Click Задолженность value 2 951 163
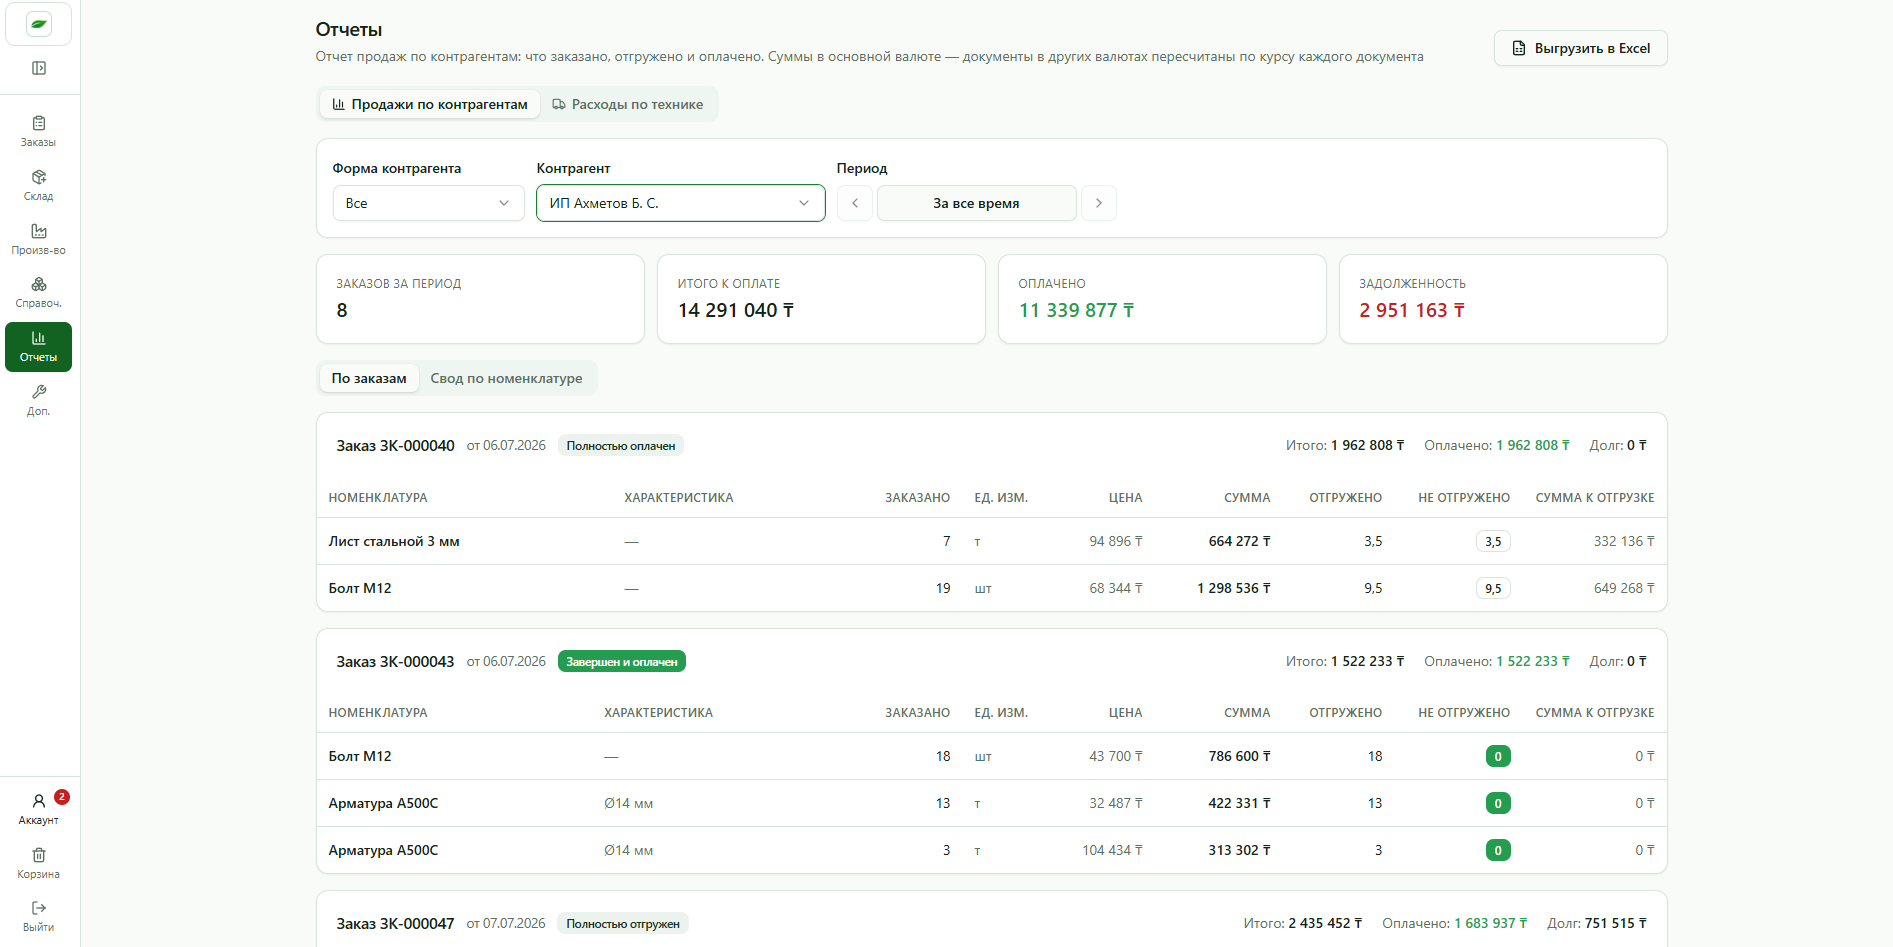This screenshot has width=1893, height=947. pyautogui.click(x=1412, y=310)
